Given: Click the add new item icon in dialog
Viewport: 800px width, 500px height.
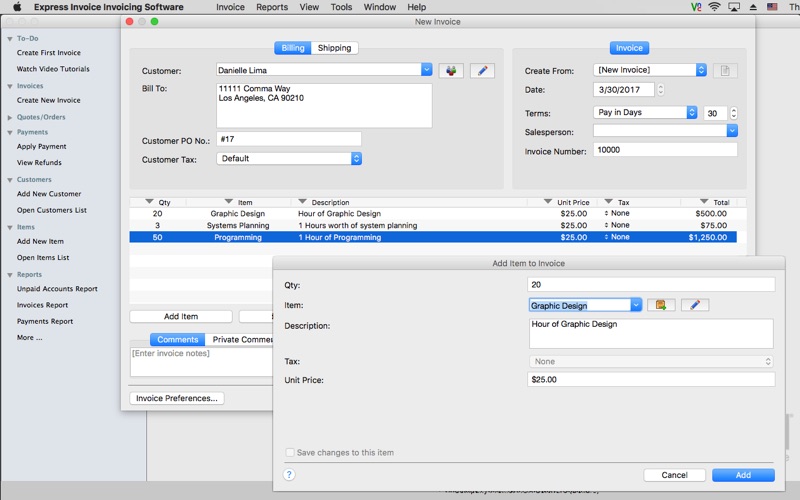Looking at the screenshot, I should [x=661, y=305].
